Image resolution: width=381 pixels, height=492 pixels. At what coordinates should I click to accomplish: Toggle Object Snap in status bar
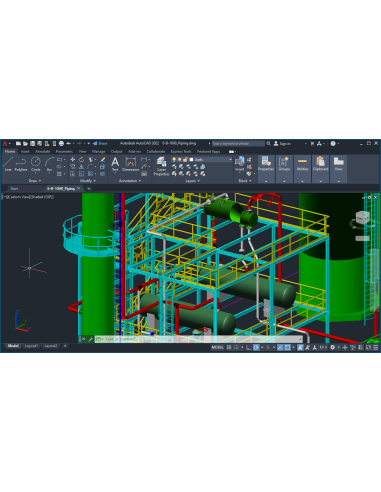288,347
